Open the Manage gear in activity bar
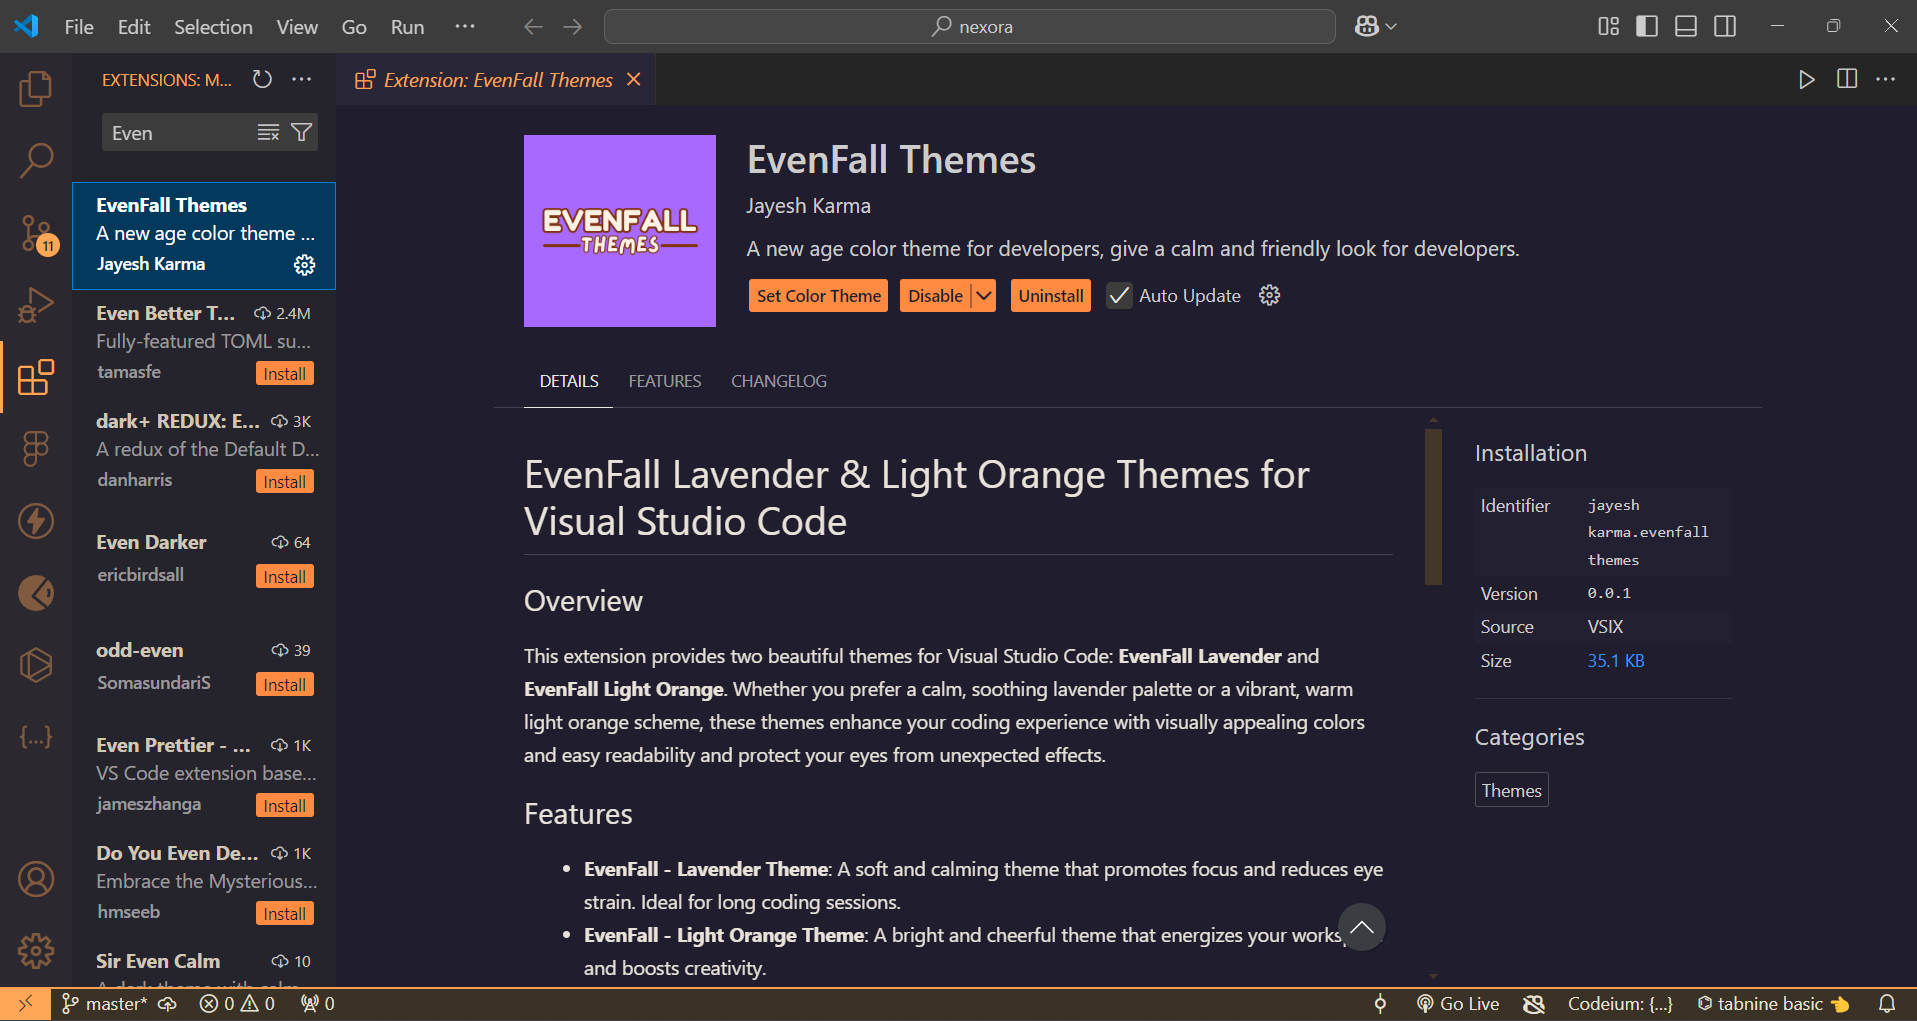Image resolution: width=1917 pixels, height=1021 pixels. pos(36,951)
